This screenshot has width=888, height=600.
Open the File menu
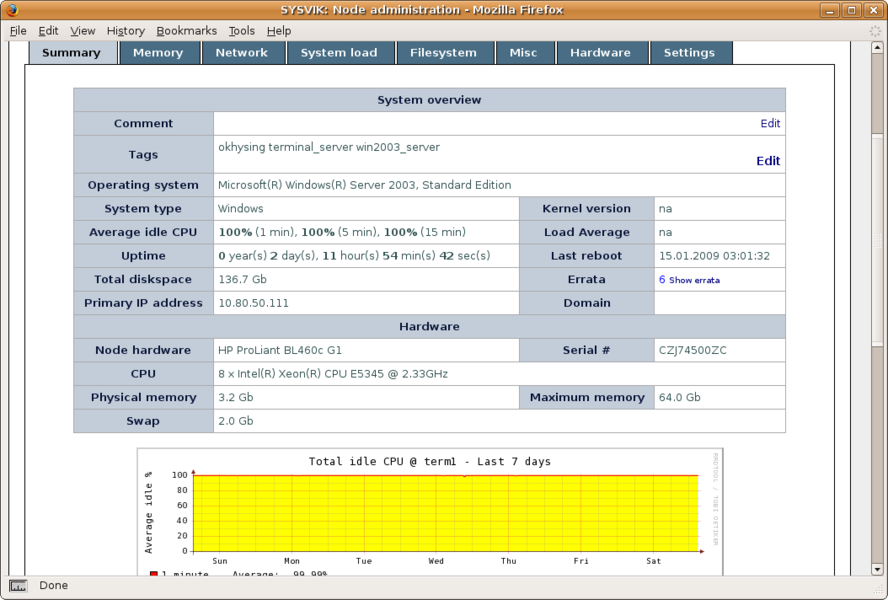point(18,31)
